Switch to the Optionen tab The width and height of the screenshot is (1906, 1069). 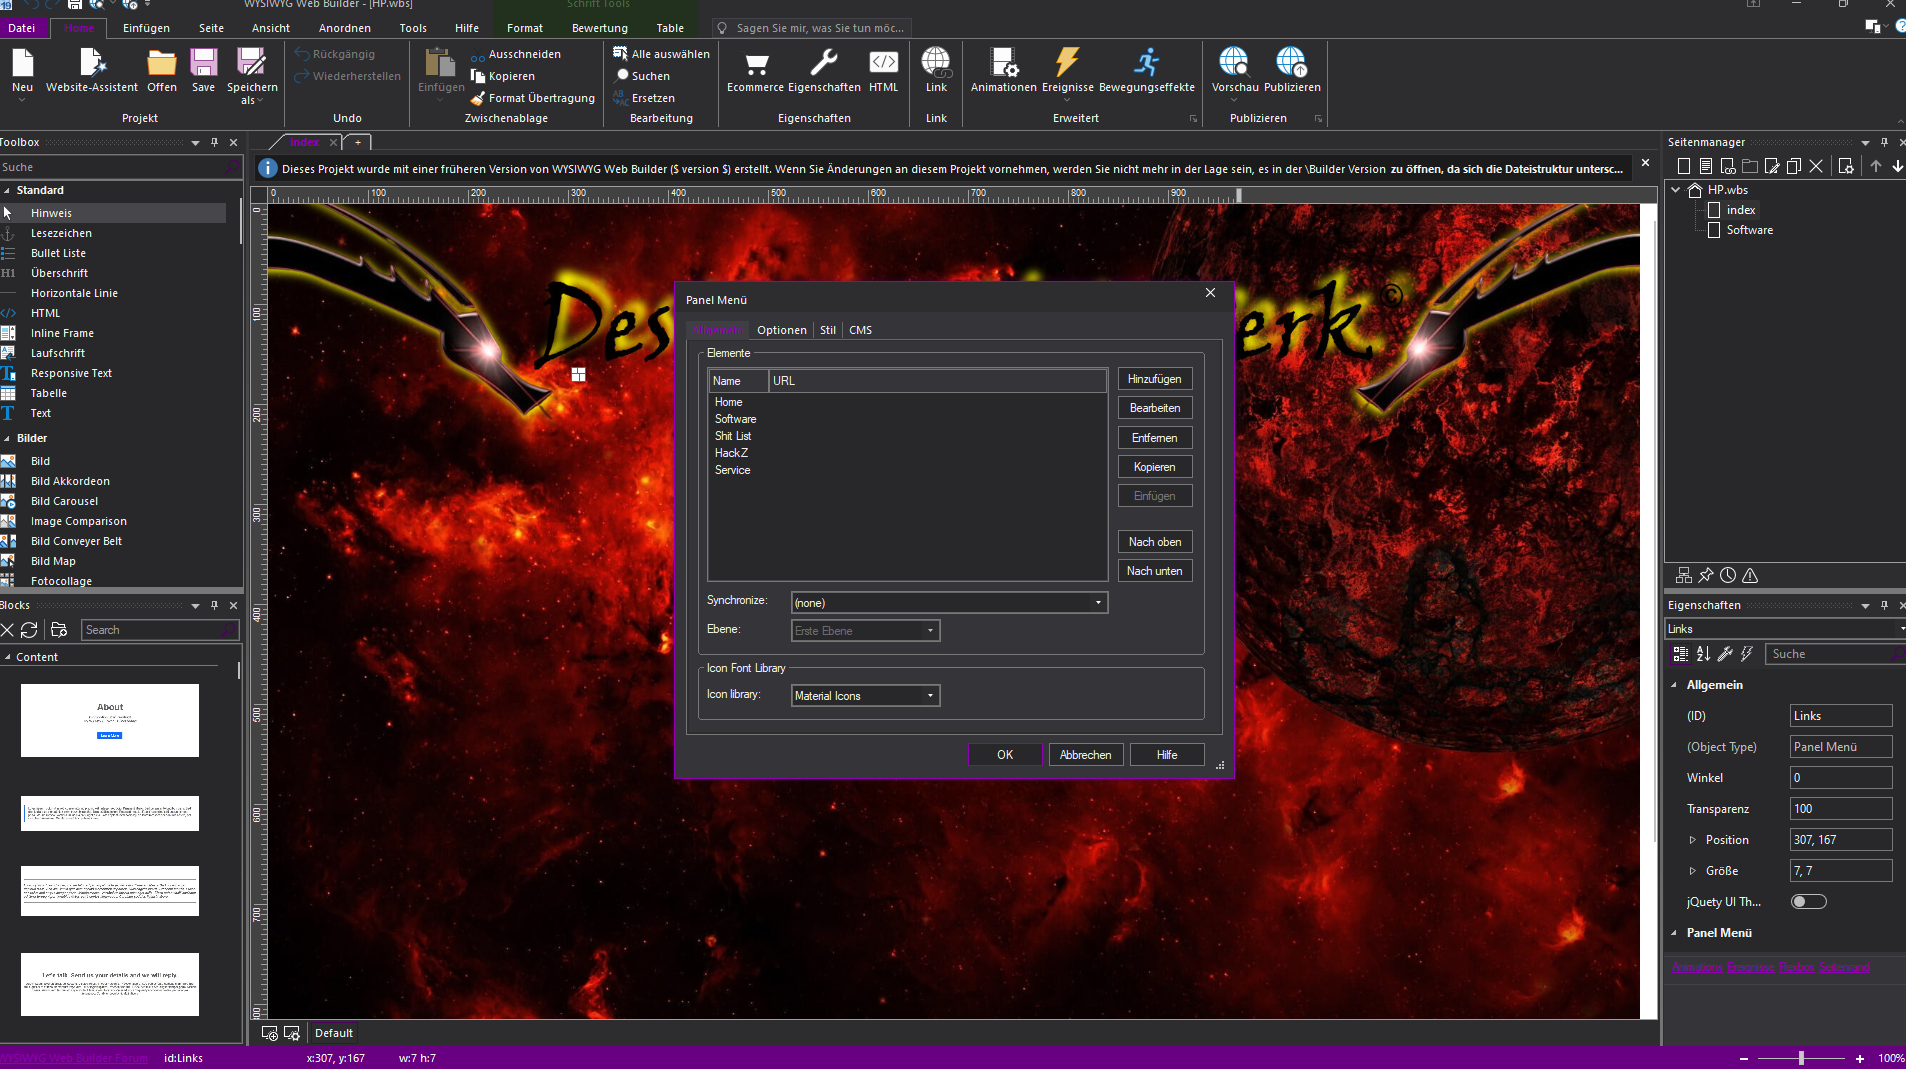[x=782, y=330]
